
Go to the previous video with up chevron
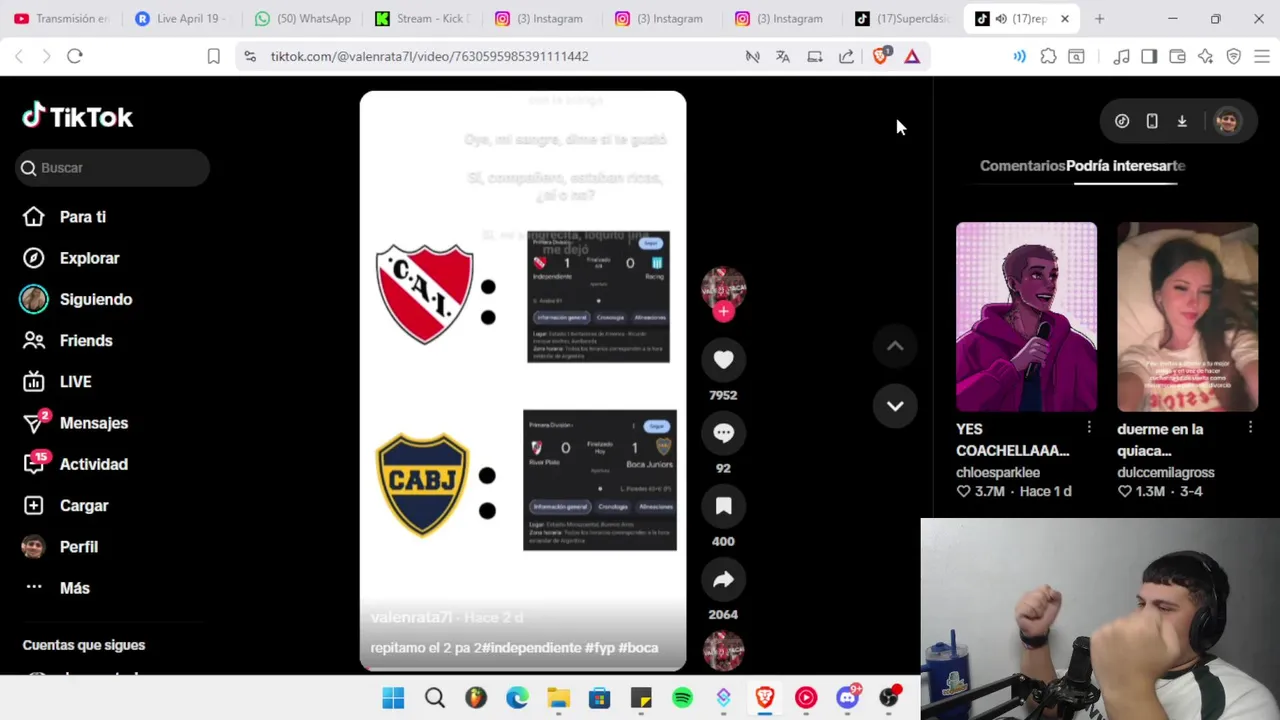[895, 346]
